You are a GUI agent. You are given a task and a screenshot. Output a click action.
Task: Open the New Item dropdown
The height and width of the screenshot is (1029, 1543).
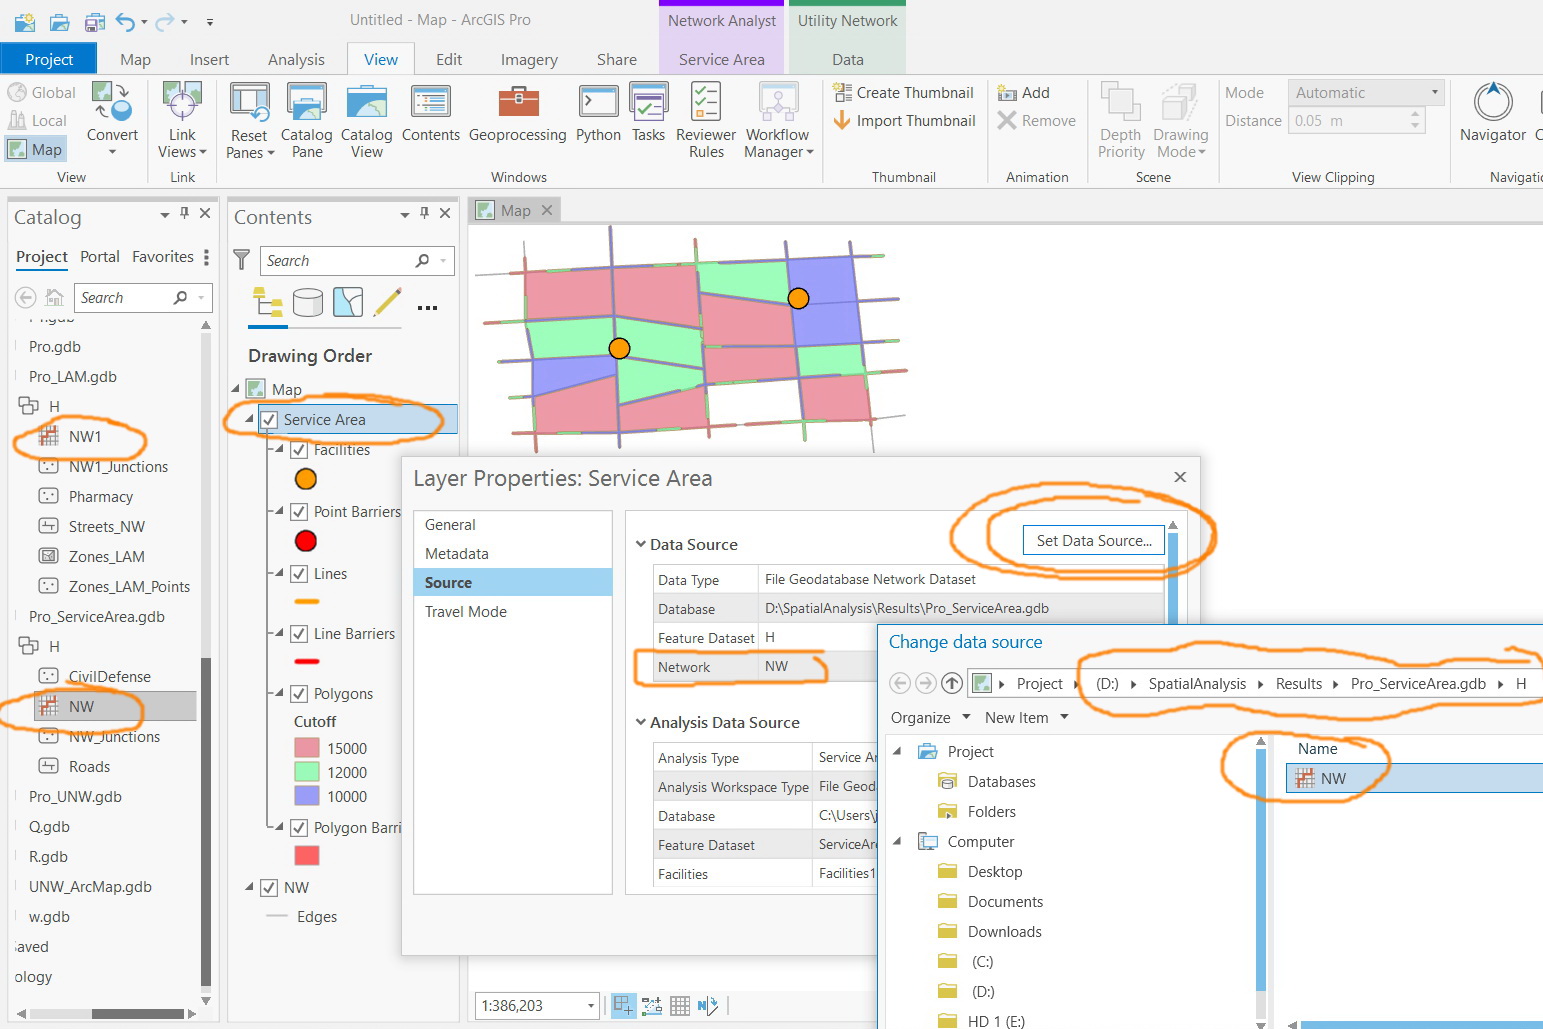point(1027,718)
